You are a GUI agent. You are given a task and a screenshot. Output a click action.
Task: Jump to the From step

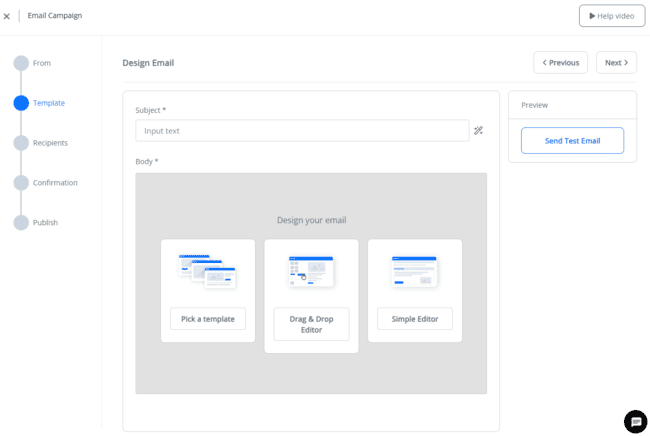click(42, 63)
